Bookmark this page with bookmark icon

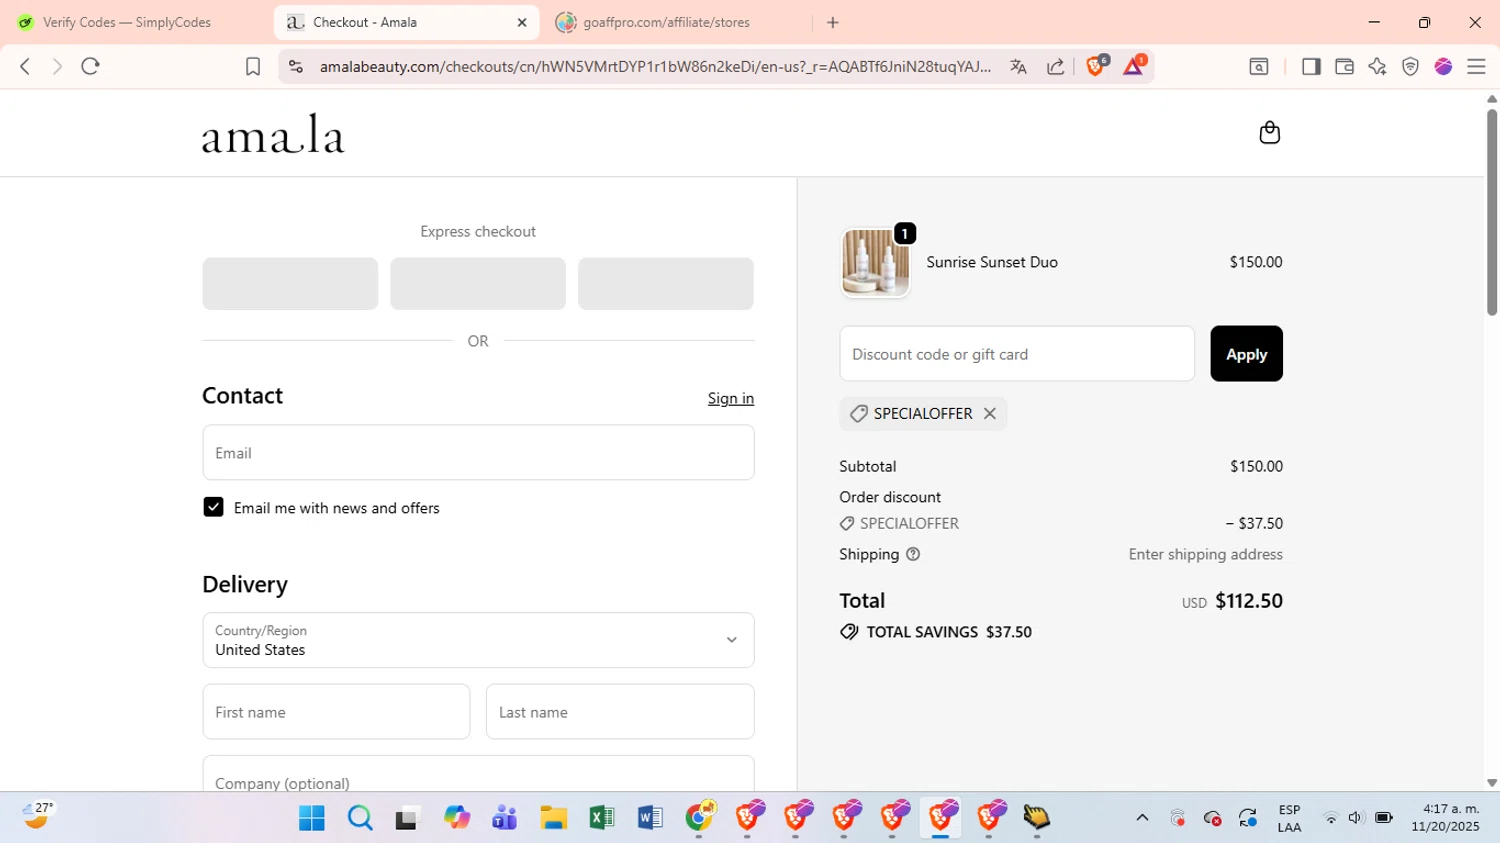pos(253,66)
